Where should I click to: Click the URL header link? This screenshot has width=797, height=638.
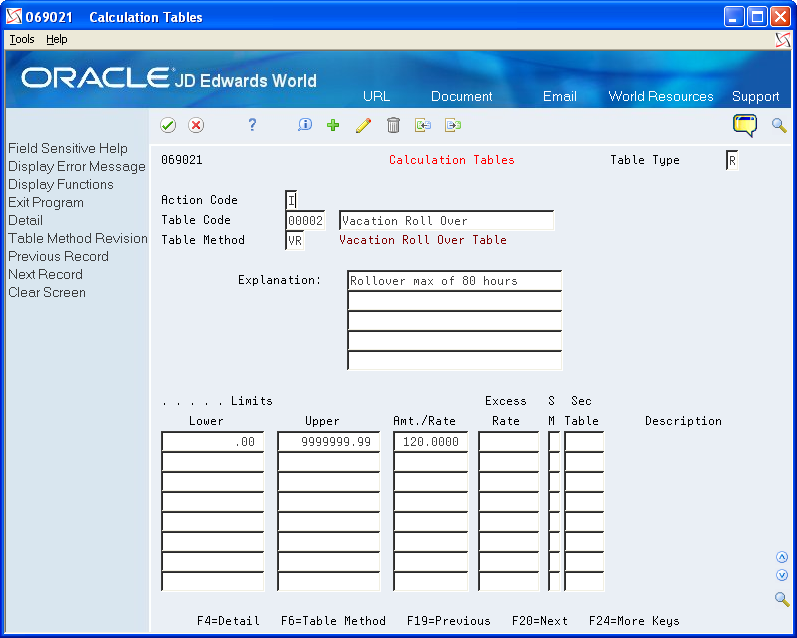coord(377,96)
